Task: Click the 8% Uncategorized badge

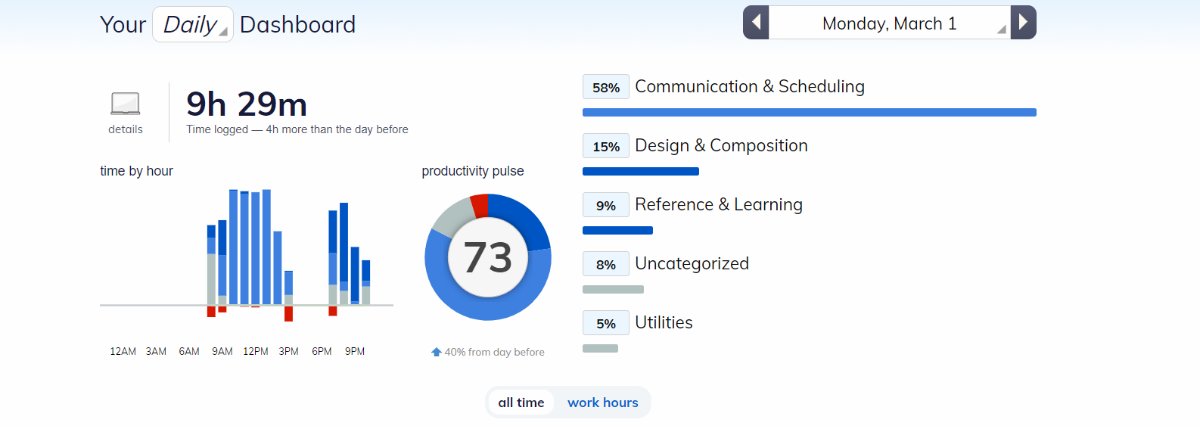Action: [606, 264]
